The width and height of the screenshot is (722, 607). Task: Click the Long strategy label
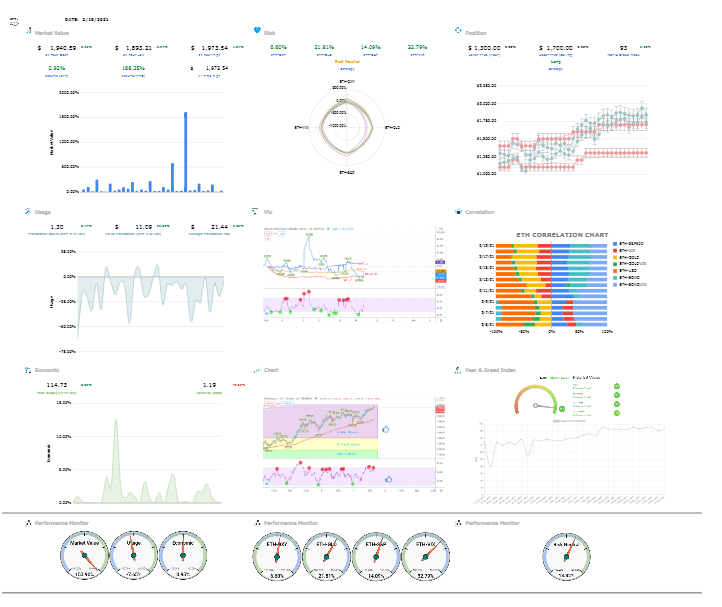pyautogui.click(x=556, y=61)
